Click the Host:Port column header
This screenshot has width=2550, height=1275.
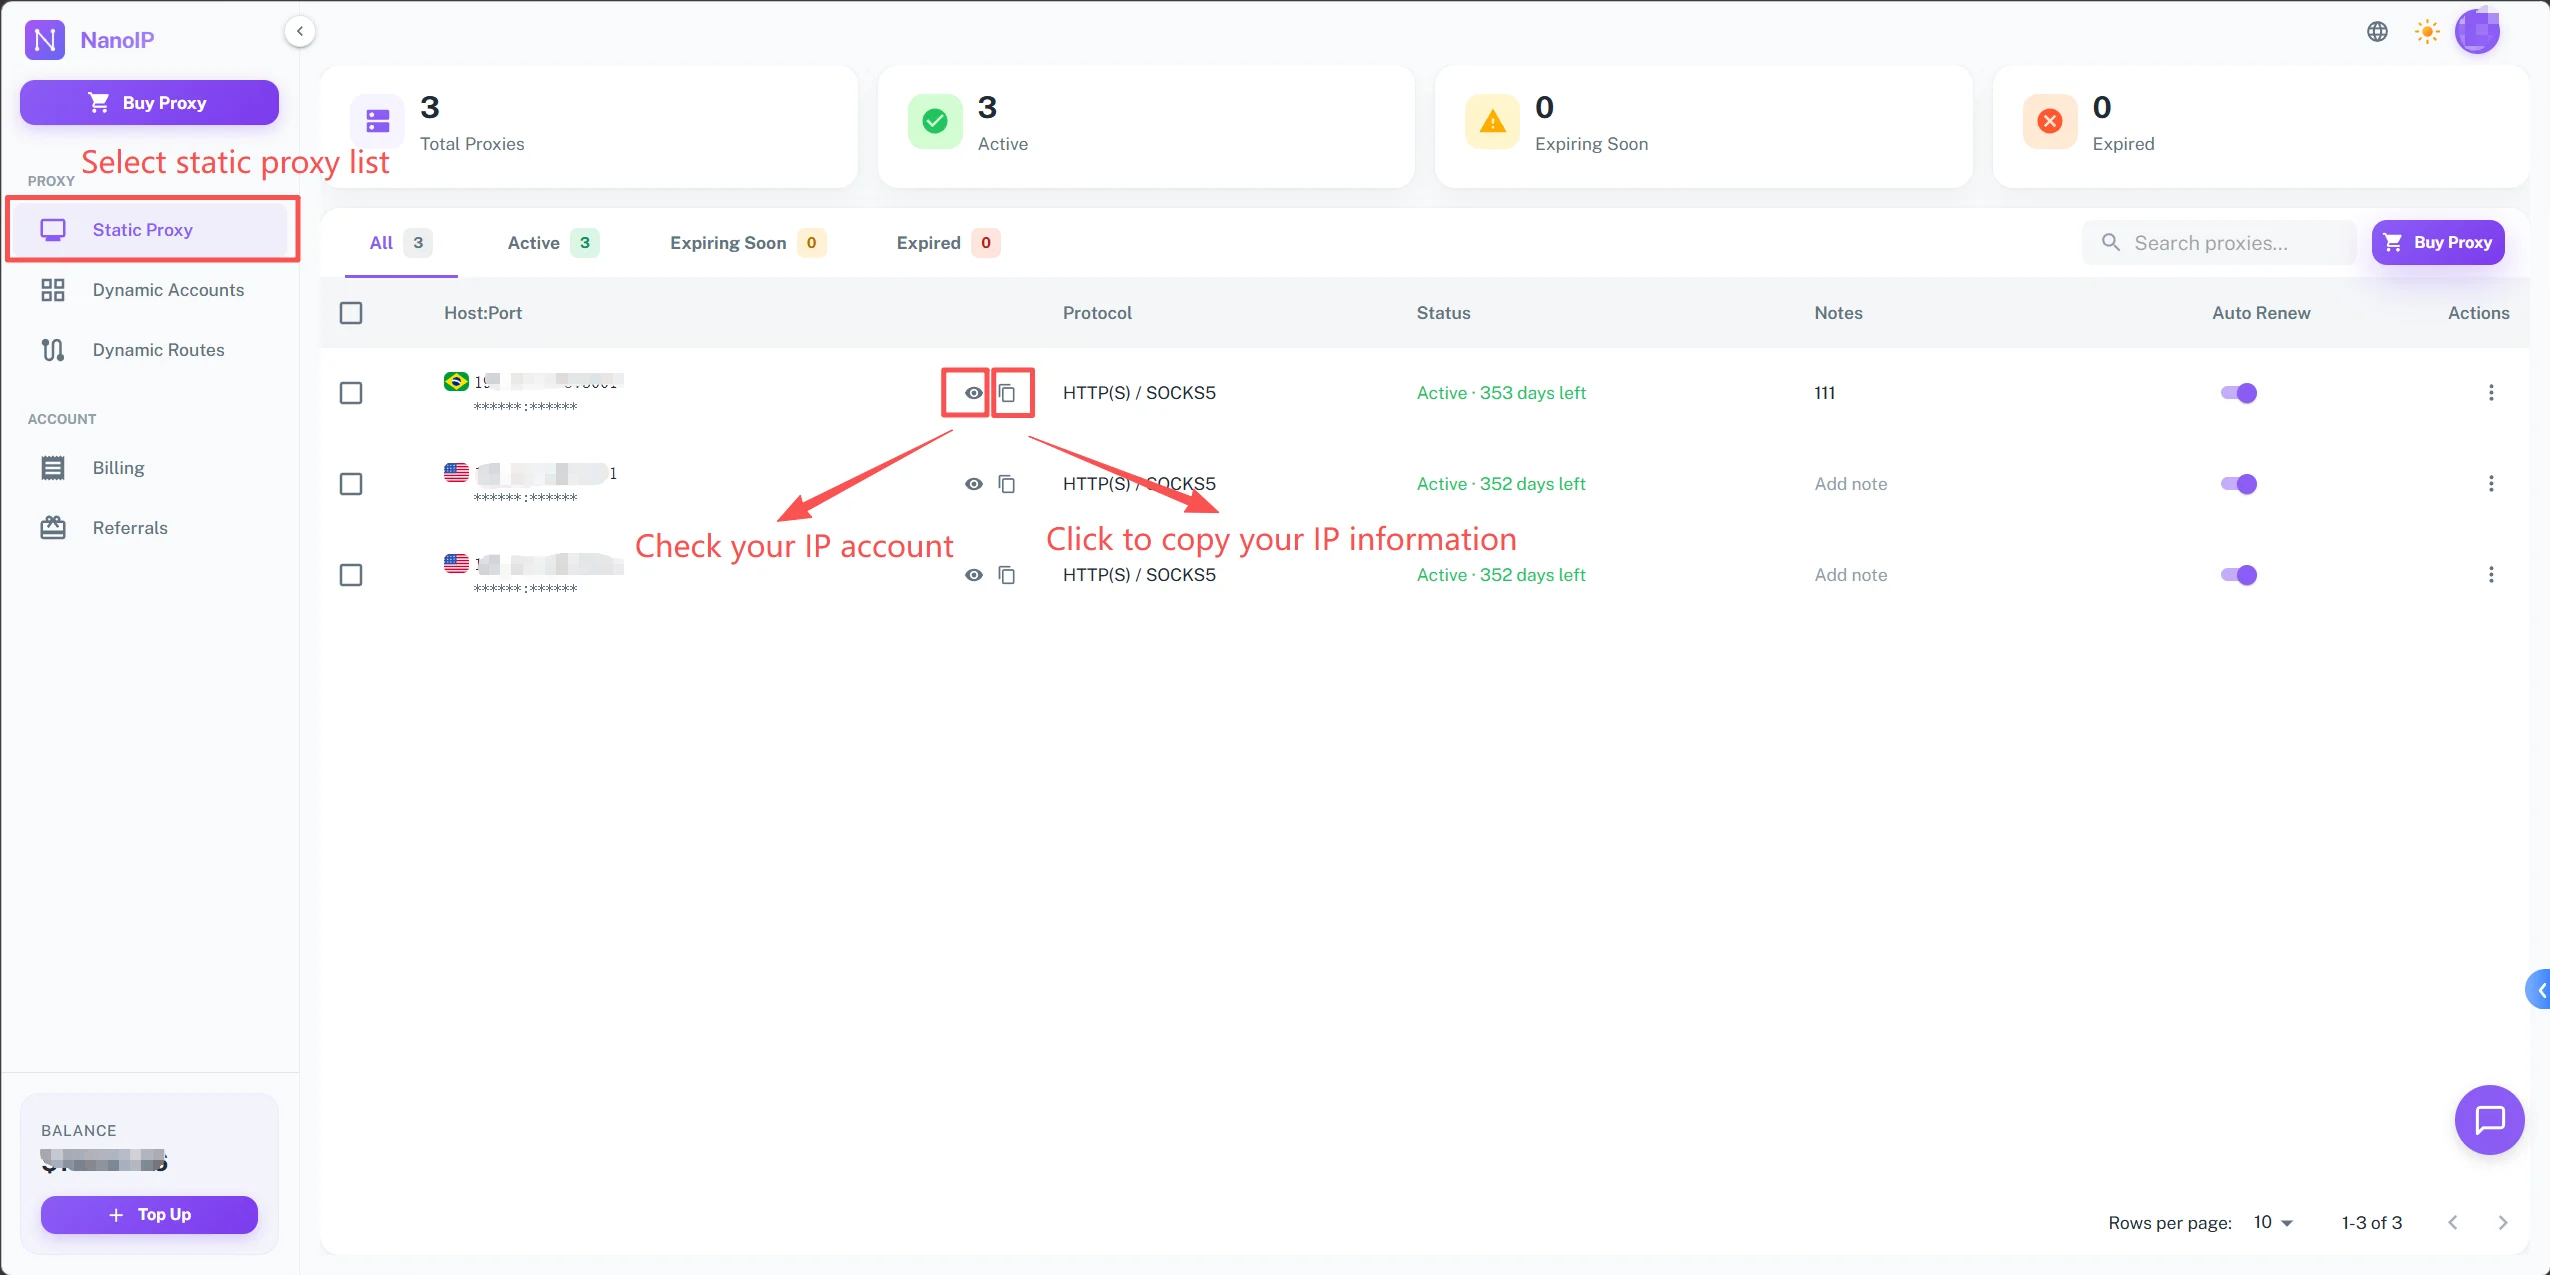(483, 313)
